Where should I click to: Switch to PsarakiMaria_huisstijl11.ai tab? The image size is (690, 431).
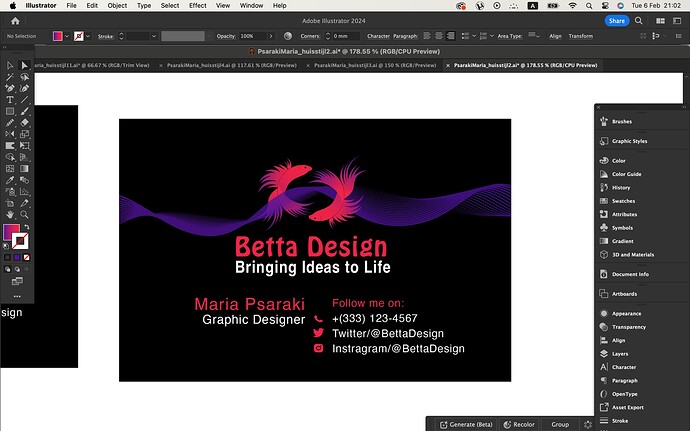point(92,65)
